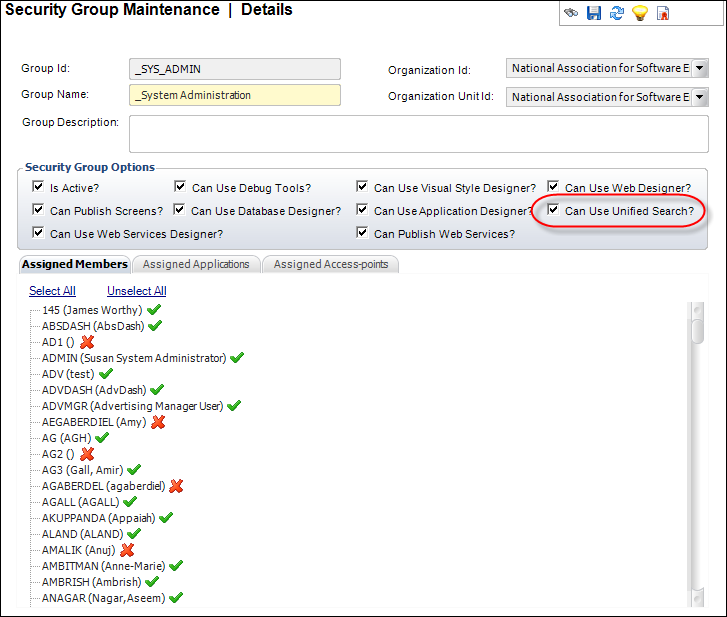The image size is (727, 617).
Task: Click the yellow light bulb icon
Action: (640, 13)
